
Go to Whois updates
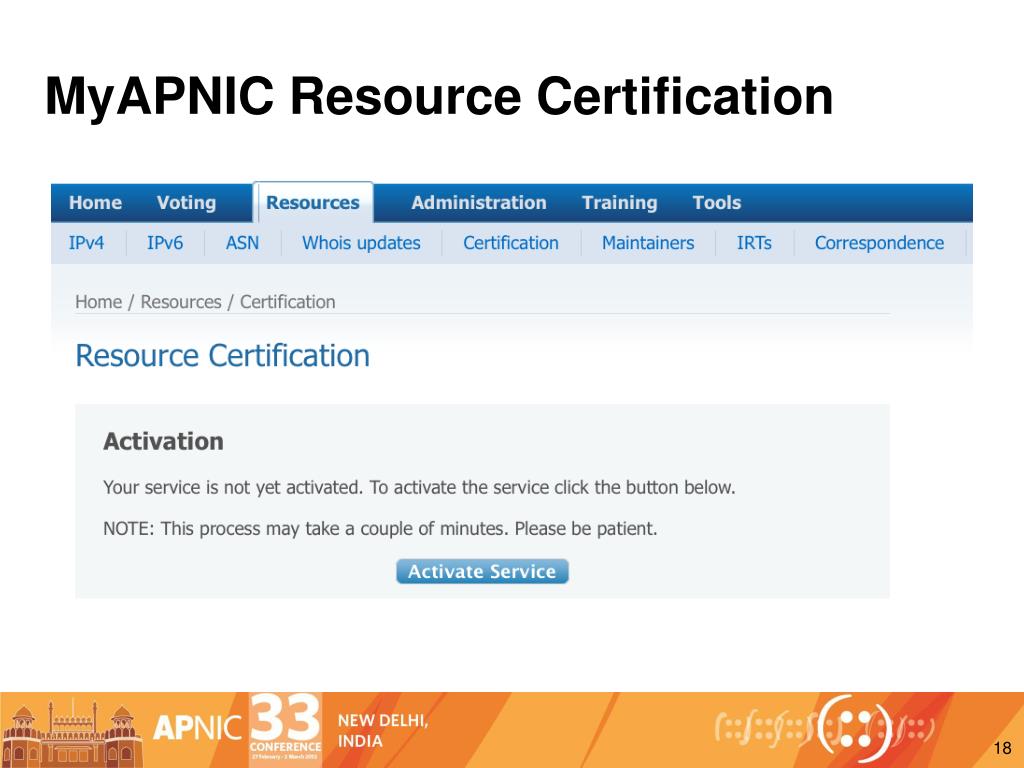tap(361, 243)
